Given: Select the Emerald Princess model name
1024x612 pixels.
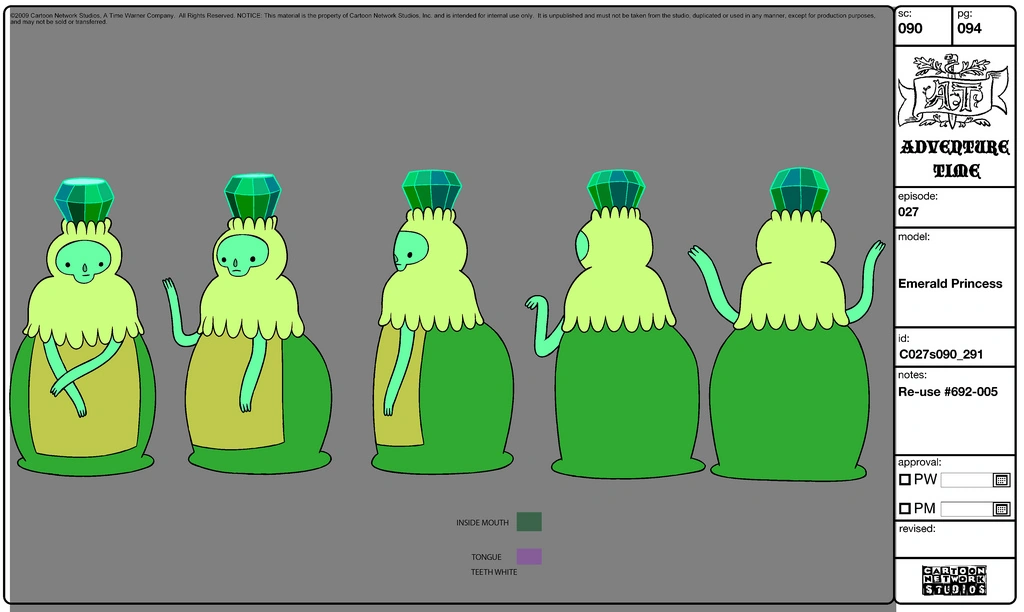Looking at the screenshot, I should (951, 283).
